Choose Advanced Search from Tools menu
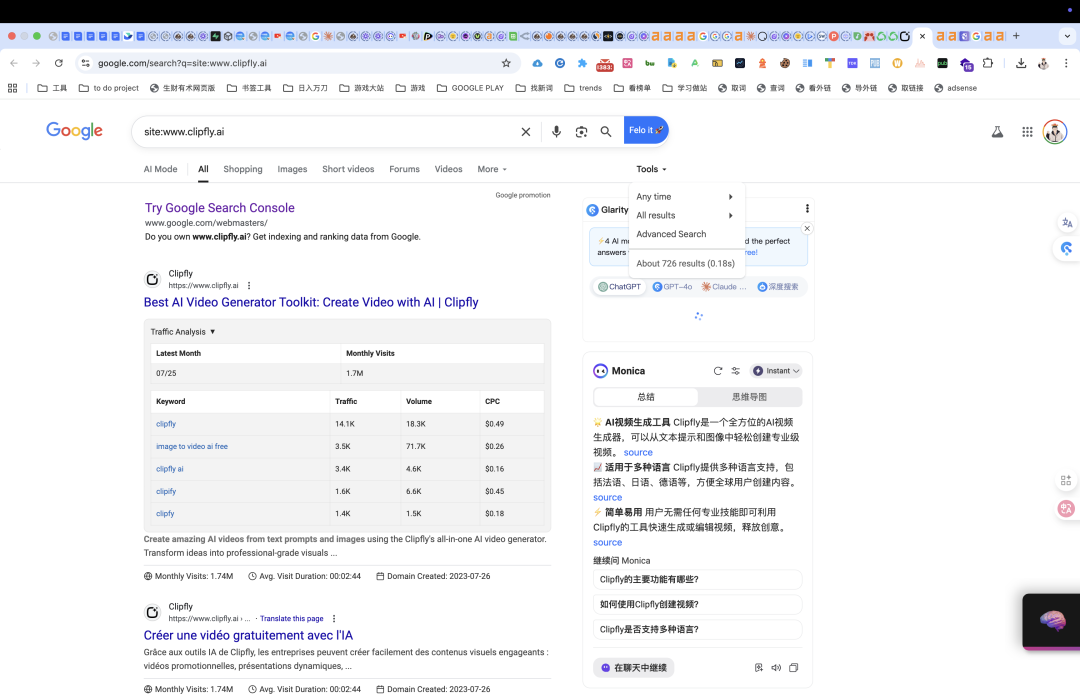The height and width of the screenshot is (698, 1080). point(671,234)
